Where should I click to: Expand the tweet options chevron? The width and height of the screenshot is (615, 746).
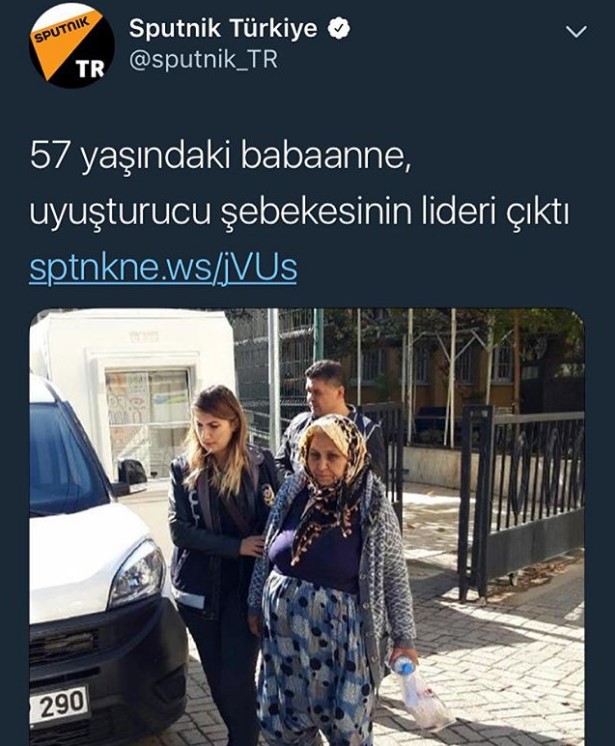coord(576,32)
